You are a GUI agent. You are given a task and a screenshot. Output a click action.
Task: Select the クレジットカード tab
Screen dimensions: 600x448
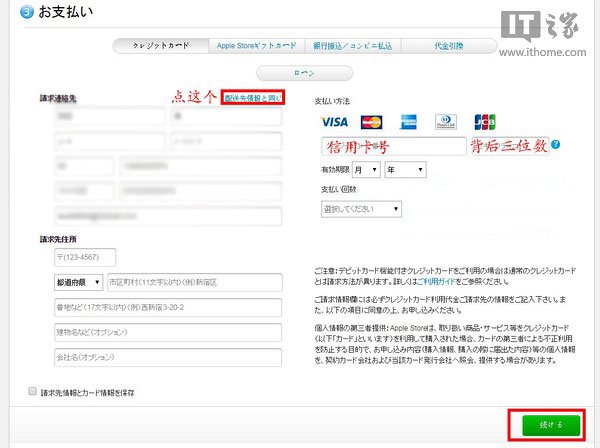coord(161,46)
